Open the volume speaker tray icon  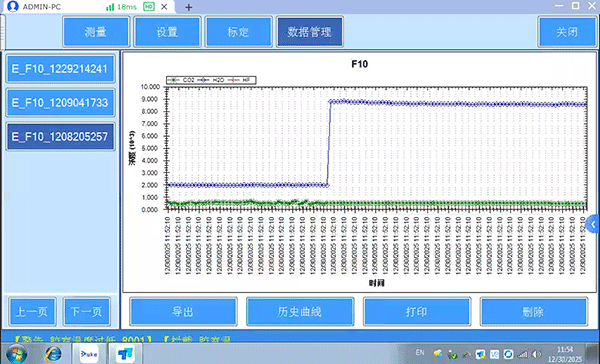(x=537, y=354)
